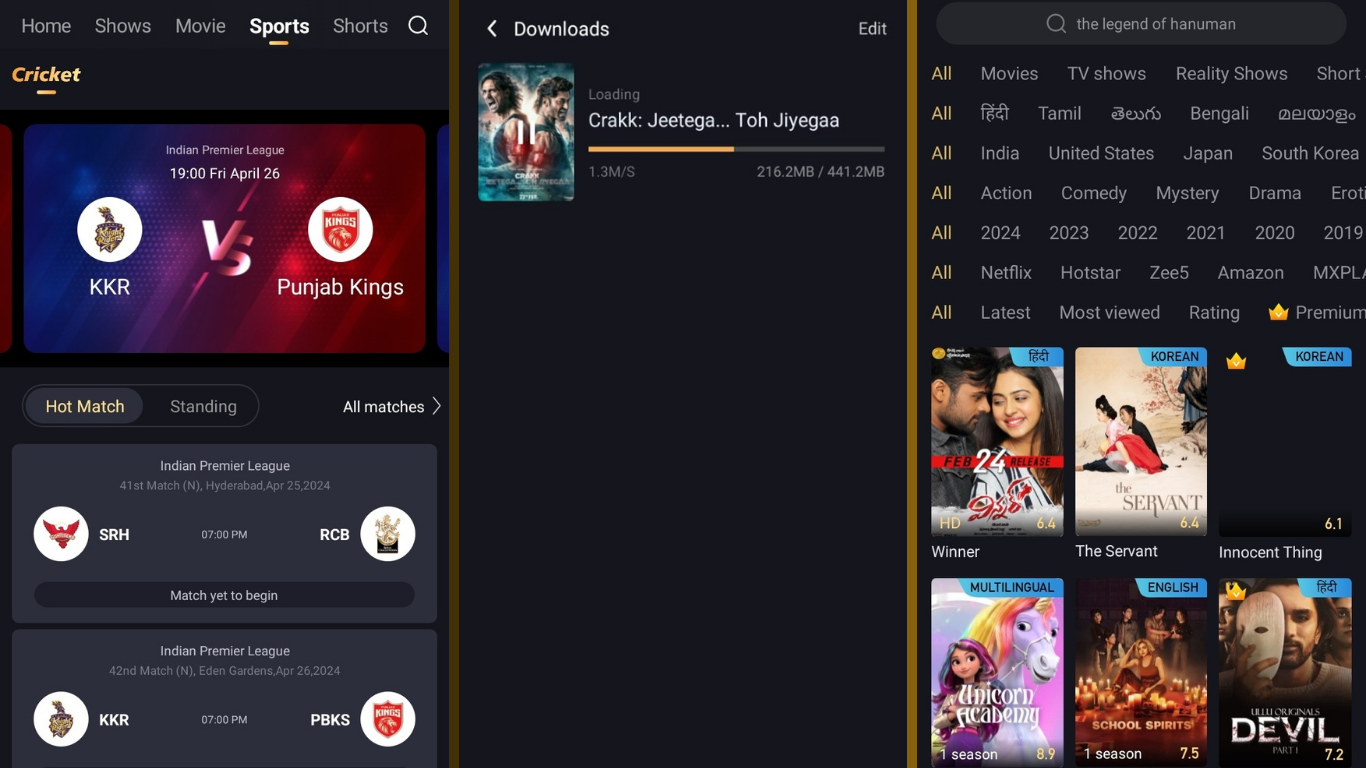Tap the pause icon on the Crakk download

525,132
